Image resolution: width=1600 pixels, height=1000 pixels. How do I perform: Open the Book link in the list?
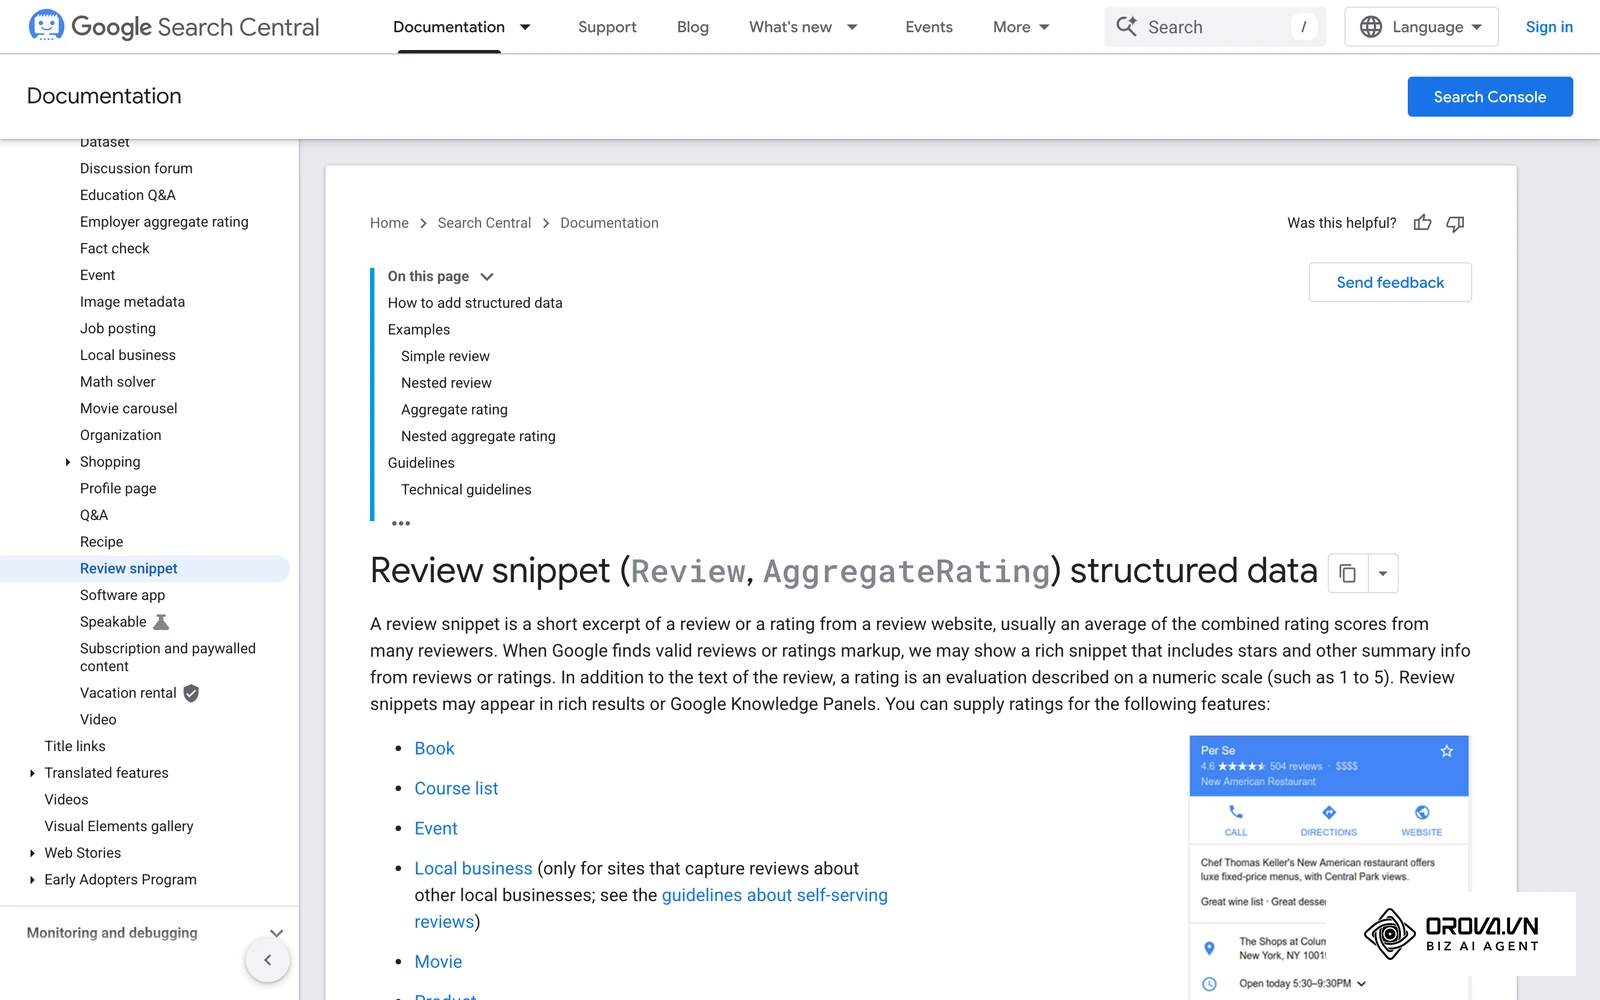click(x=434, y=748)
